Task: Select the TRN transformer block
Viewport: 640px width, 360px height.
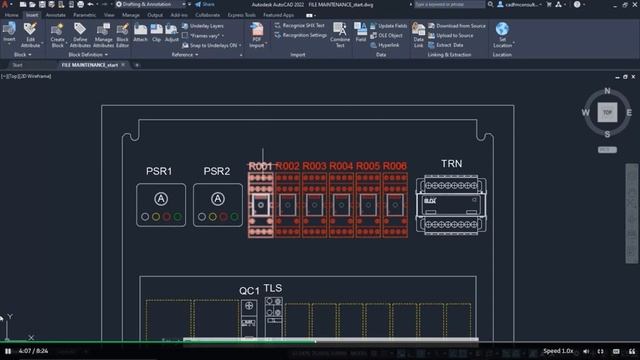Action: click(451, 204)
